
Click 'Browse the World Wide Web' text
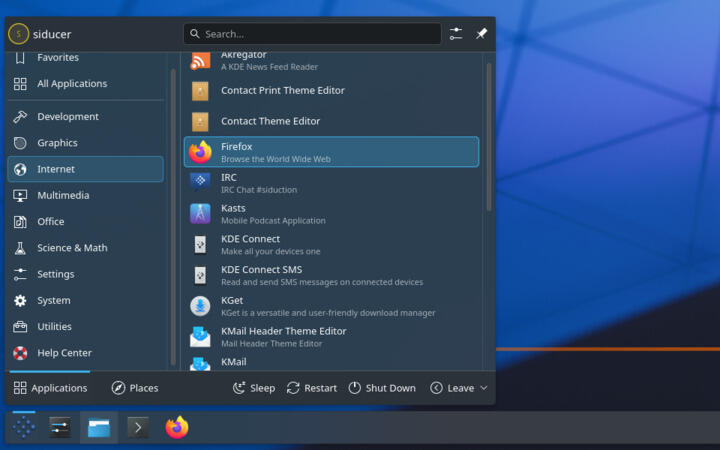276,159
